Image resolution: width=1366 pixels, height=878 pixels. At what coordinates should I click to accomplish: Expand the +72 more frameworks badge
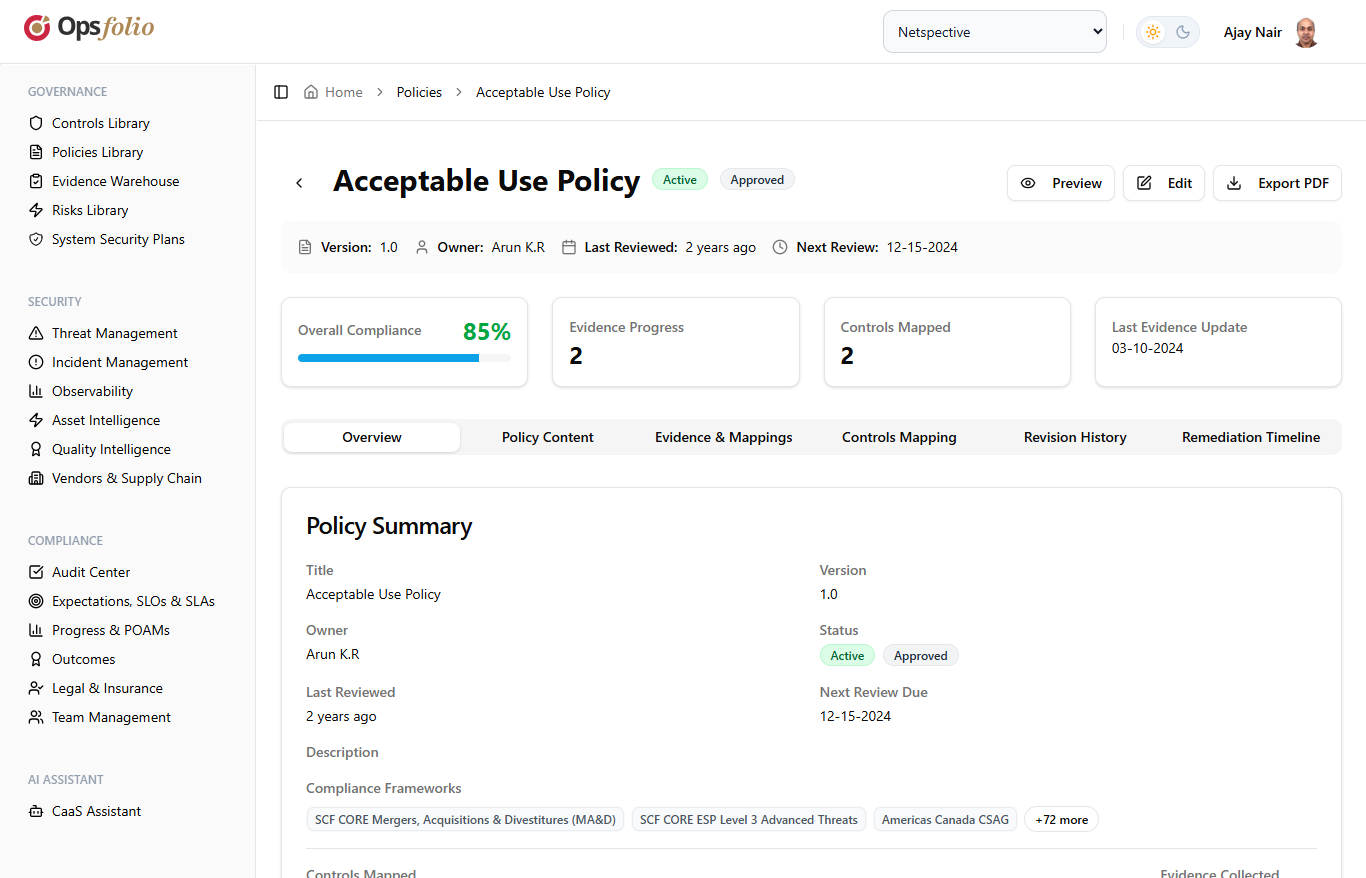click(x=1061, y=819)
